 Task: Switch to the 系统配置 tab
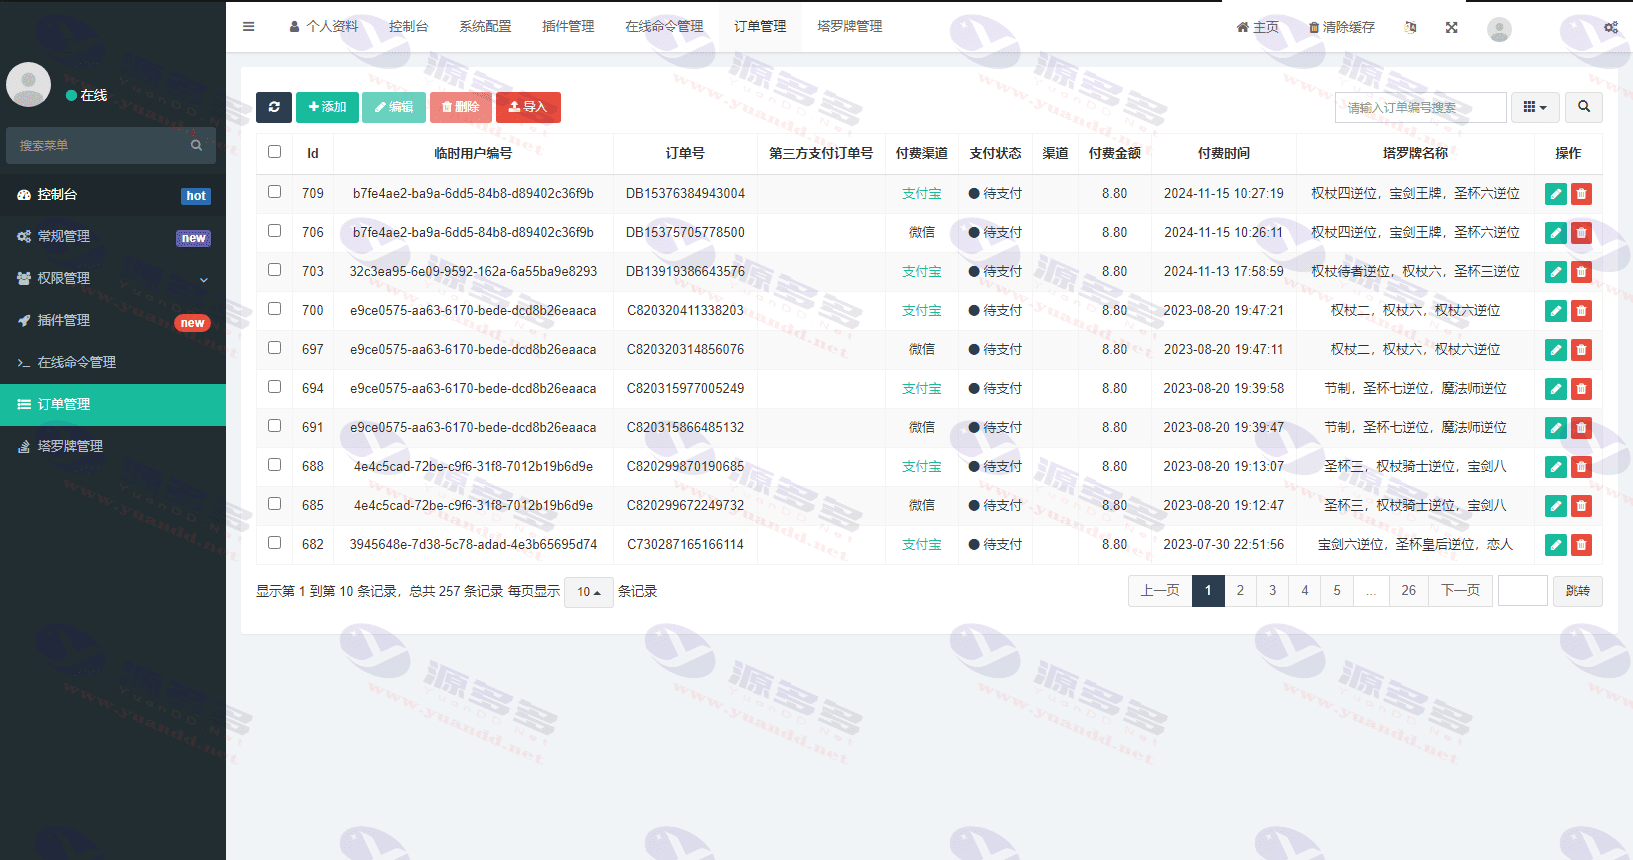click(485, 27)
